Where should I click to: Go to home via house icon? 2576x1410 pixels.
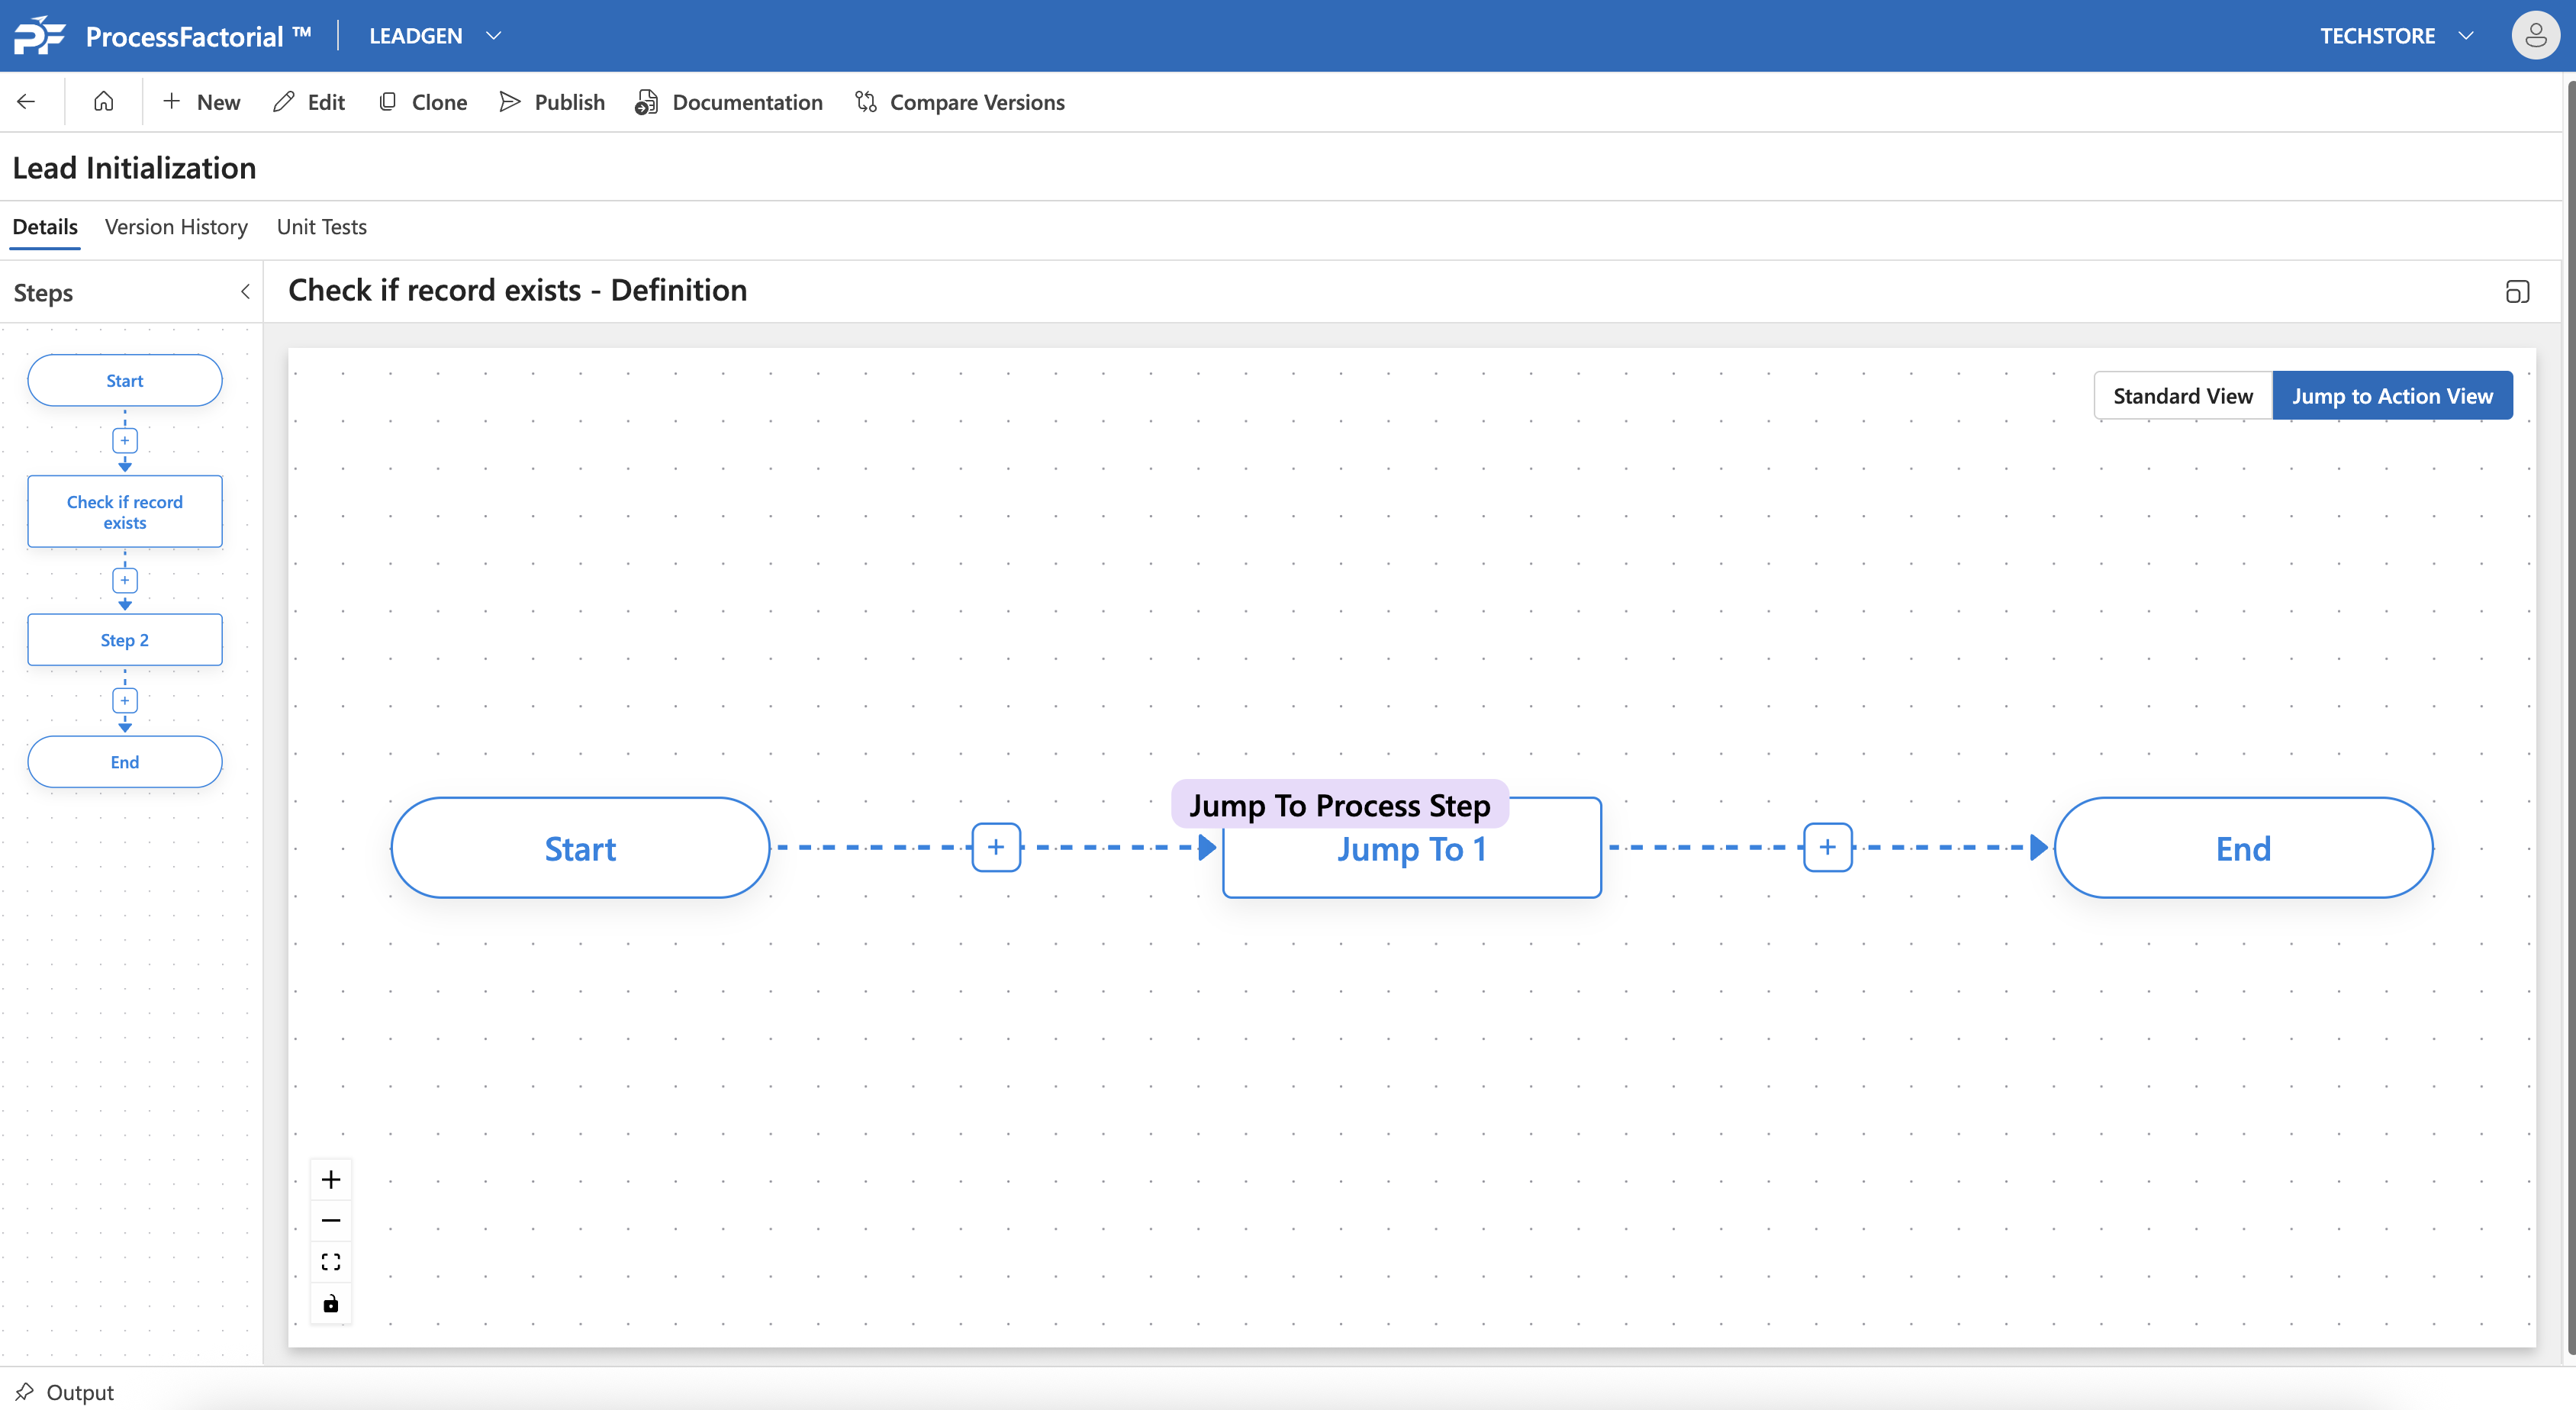(103, 102)
